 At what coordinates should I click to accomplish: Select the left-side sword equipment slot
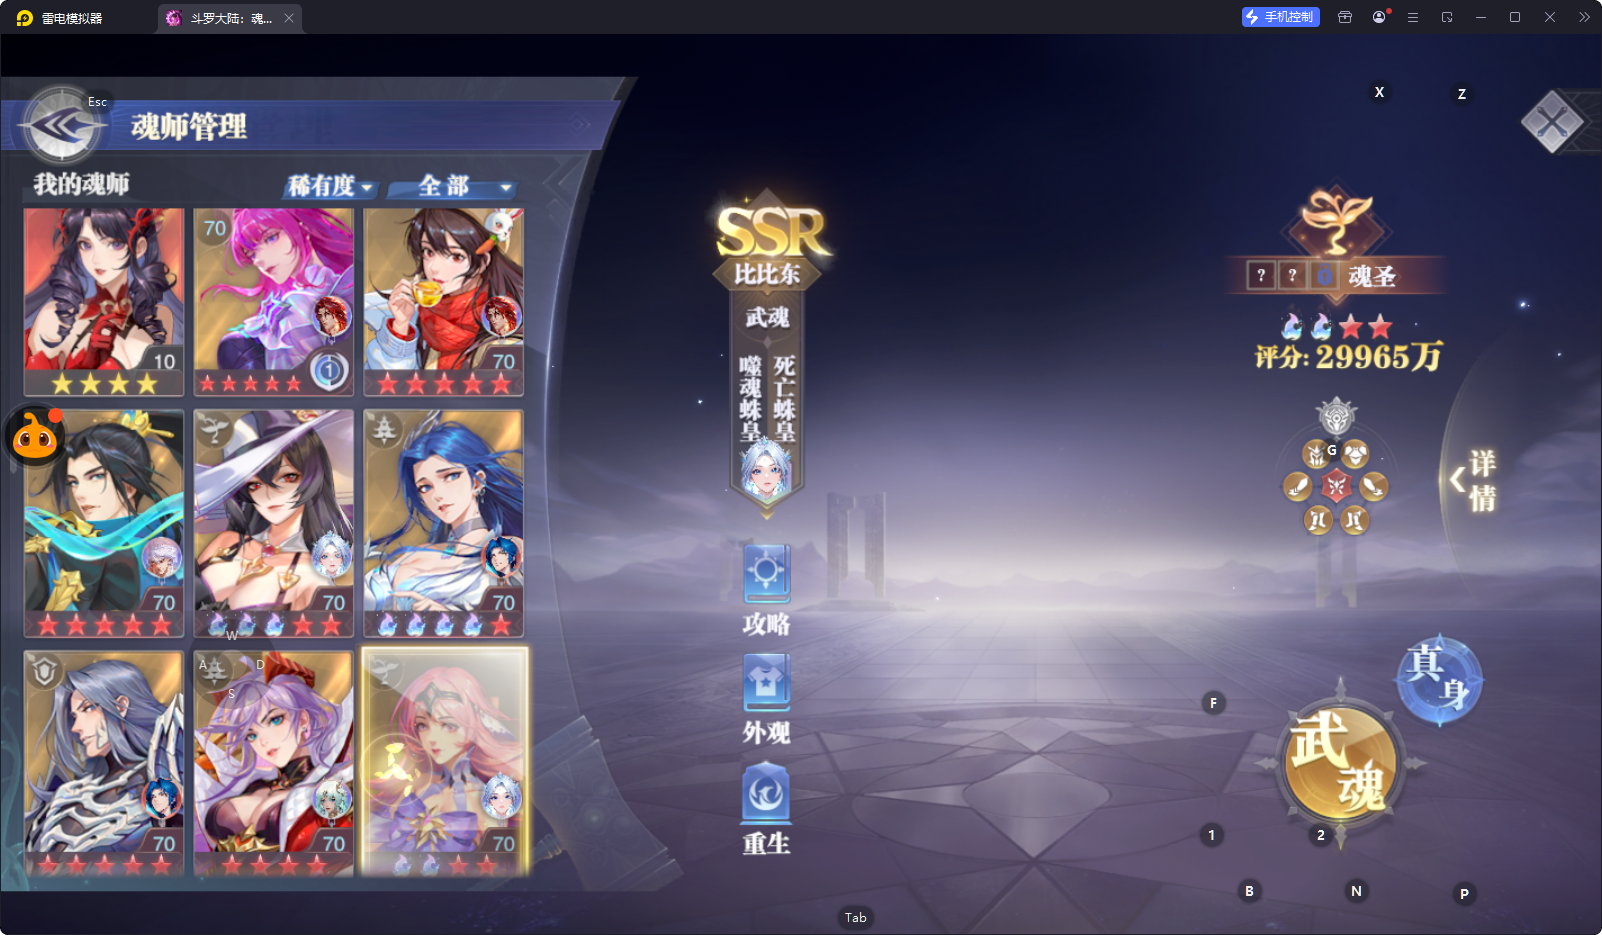click(1298, 487)
